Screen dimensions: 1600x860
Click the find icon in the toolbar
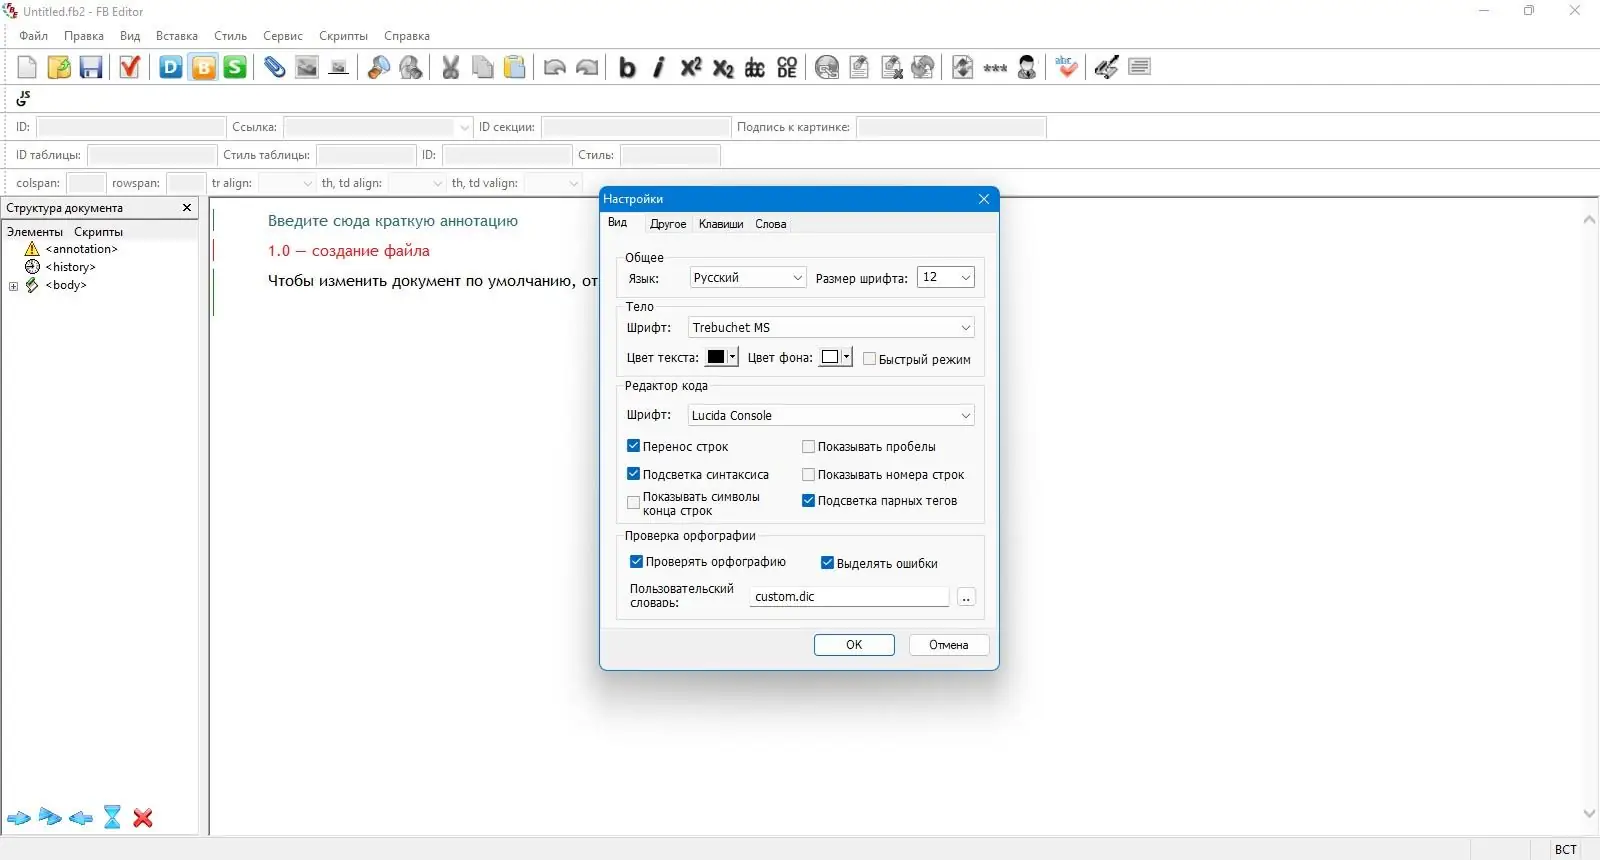tap(378, 67)
